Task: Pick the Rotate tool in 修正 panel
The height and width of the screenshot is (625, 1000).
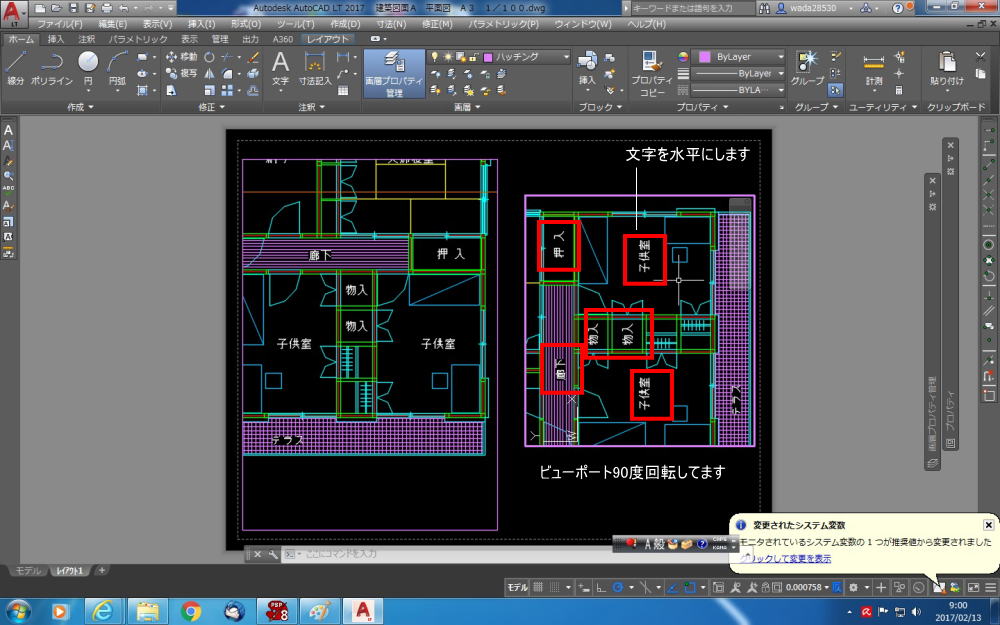Action: [x=209, y=57]
